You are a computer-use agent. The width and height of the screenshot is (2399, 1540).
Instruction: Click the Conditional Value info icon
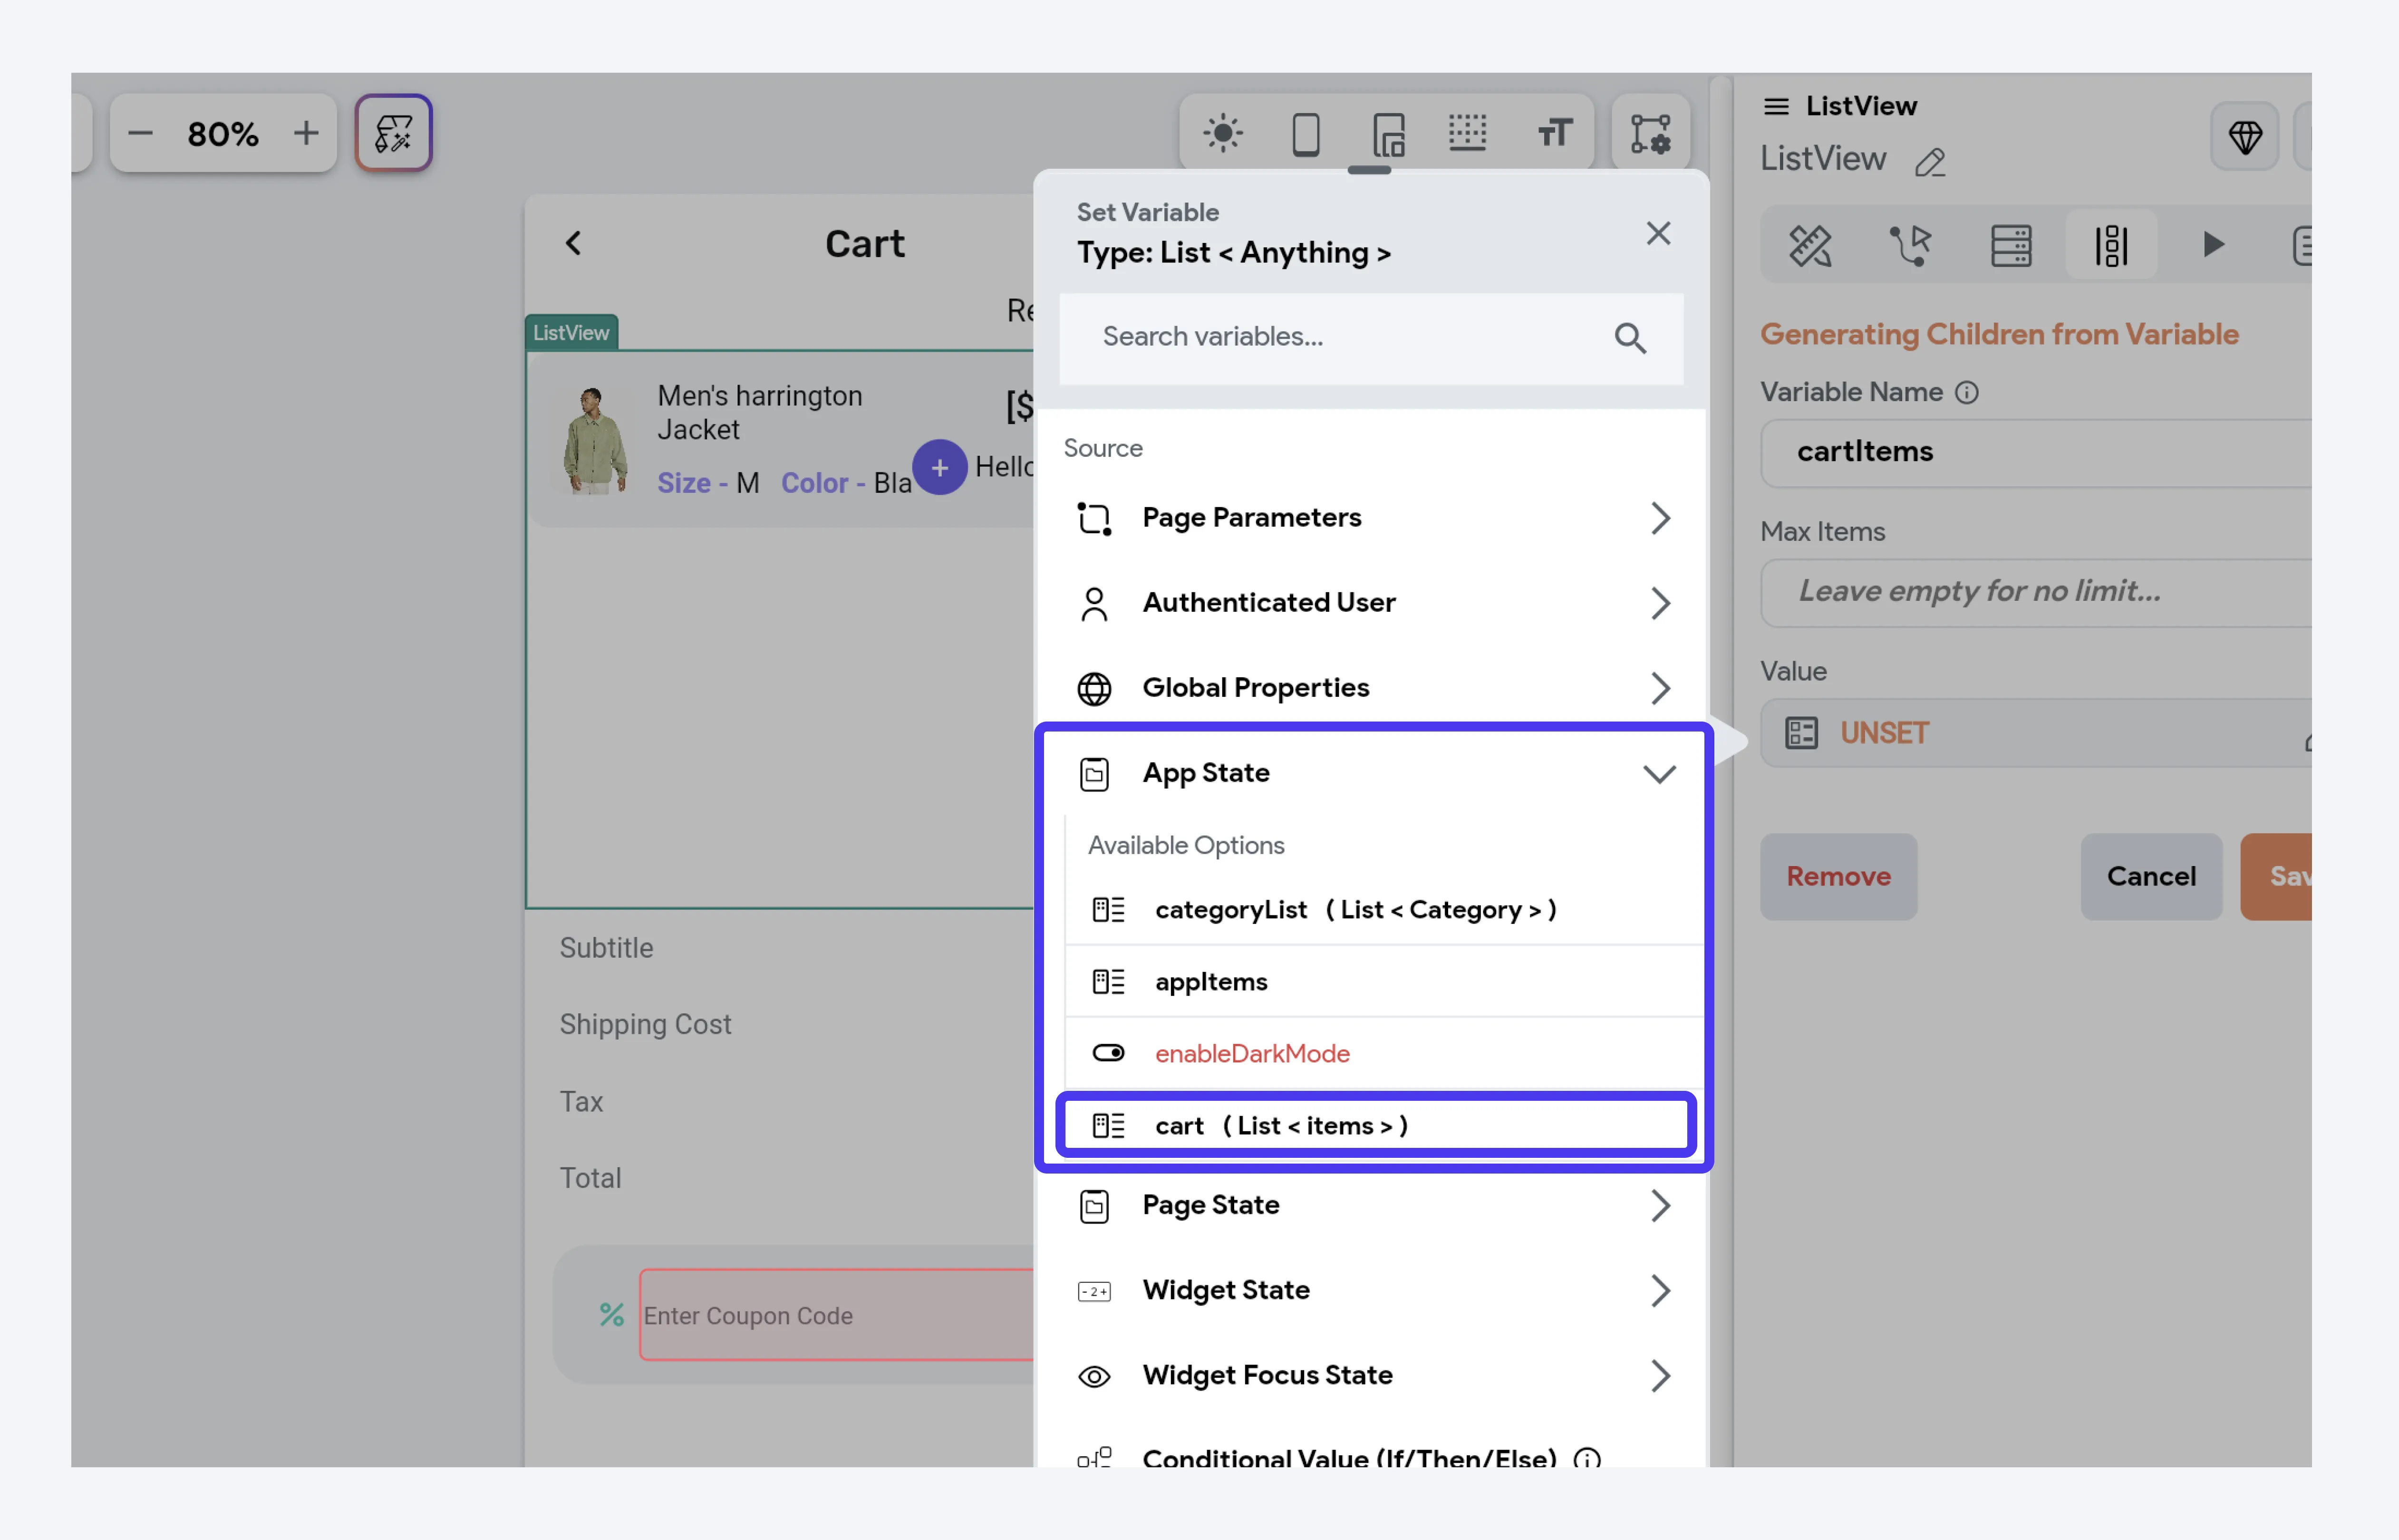click(x=1586, y=1458)
